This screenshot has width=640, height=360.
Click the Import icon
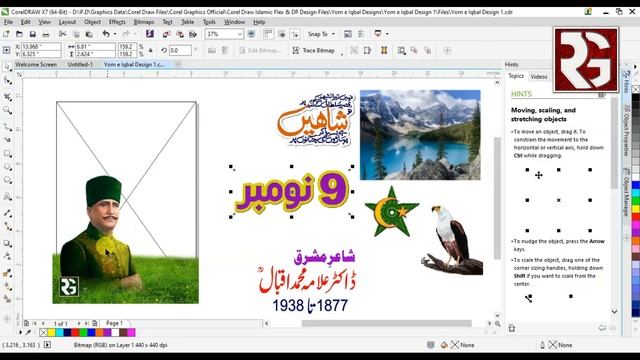click(x=167, y=34)
